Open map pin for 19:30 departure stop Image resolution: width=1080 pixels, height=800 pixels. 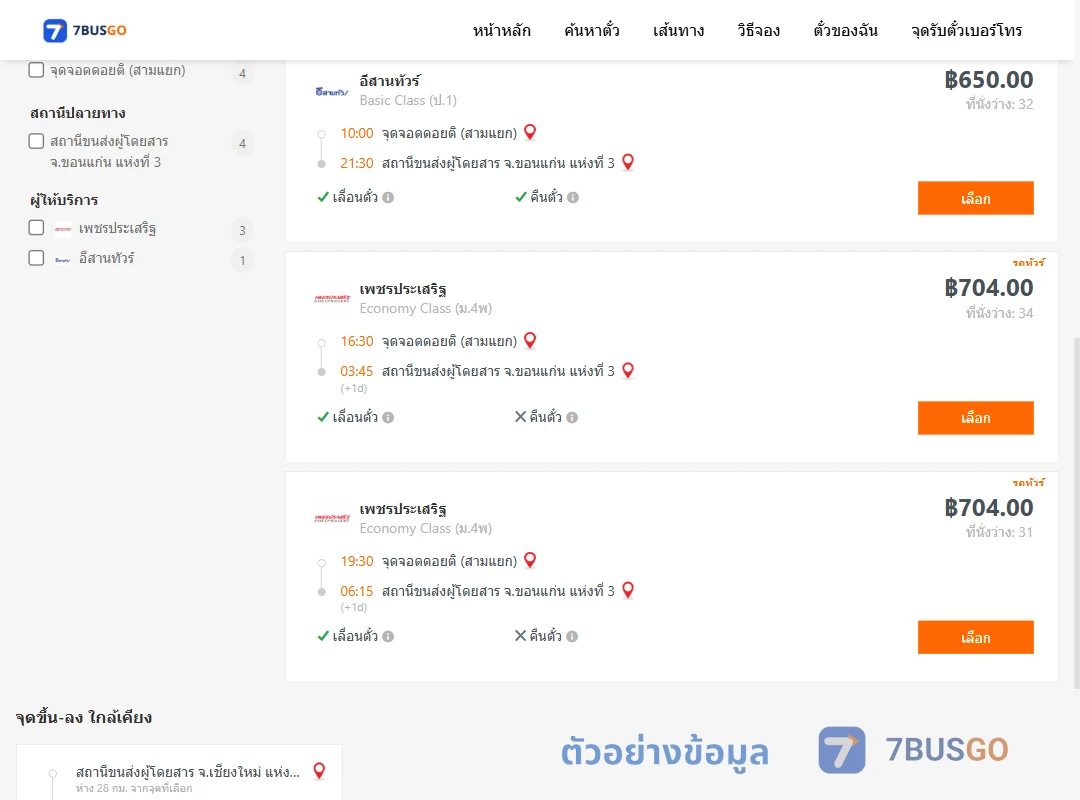tap(530, 560)
